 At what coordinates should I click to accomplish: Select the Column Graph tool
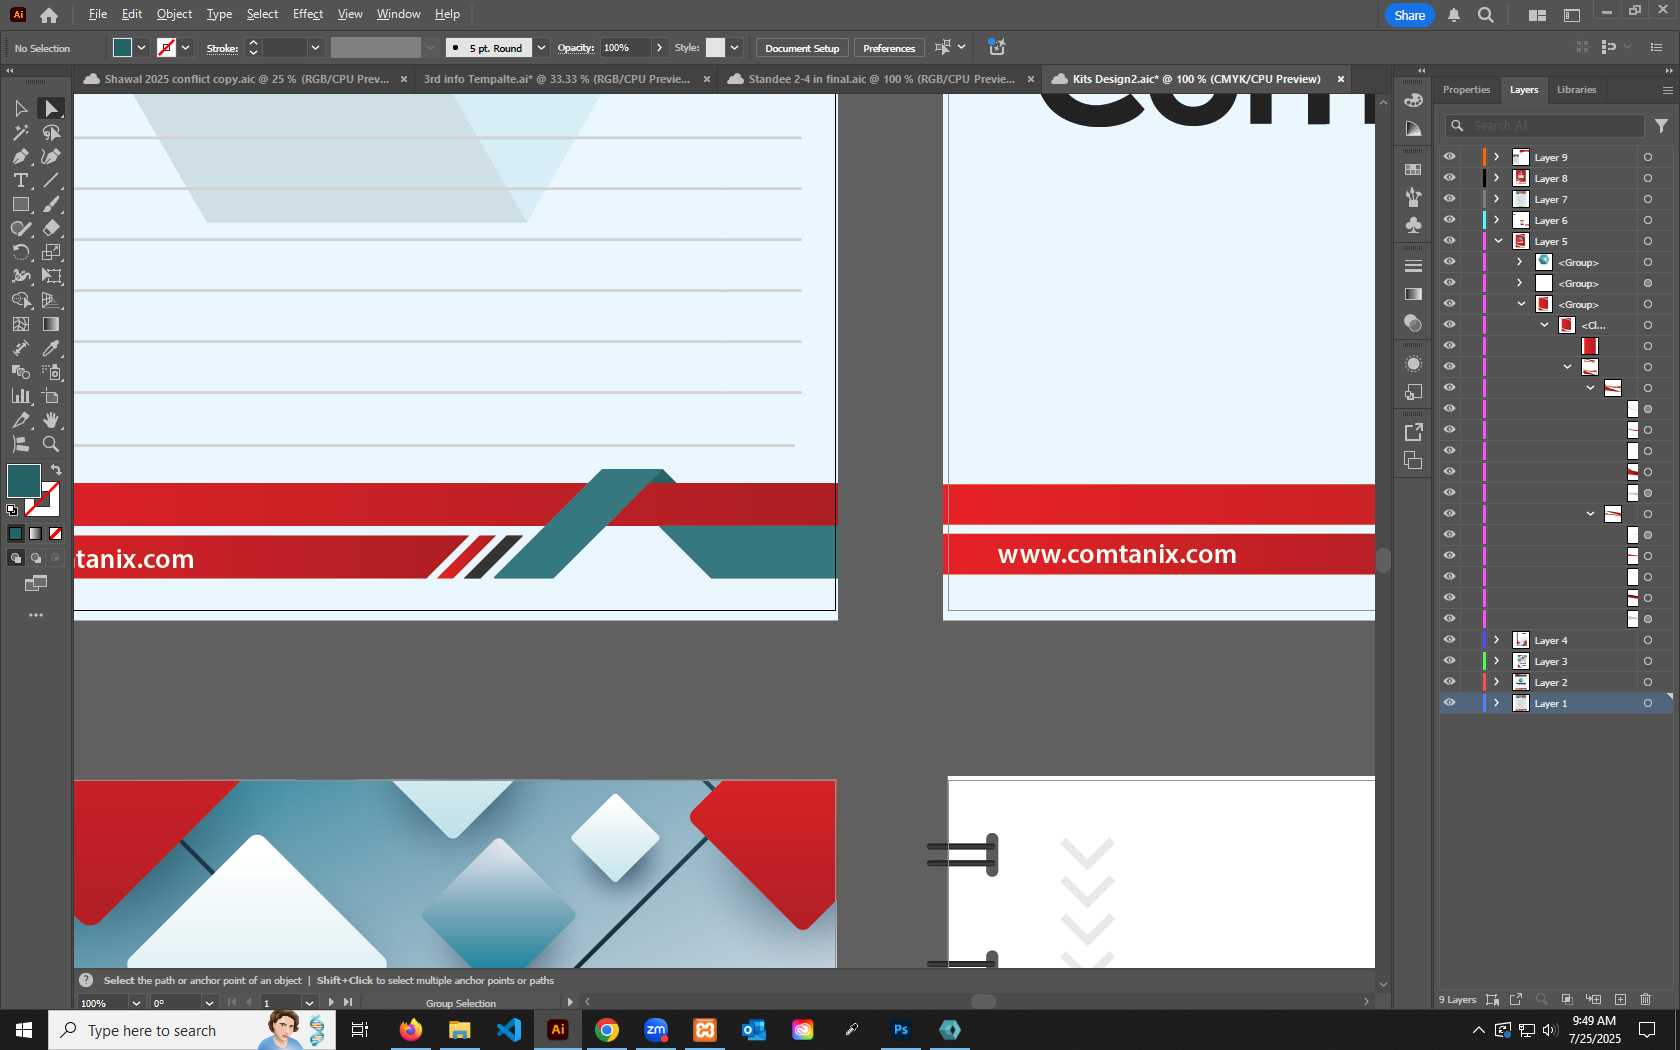tap(20, 396)
